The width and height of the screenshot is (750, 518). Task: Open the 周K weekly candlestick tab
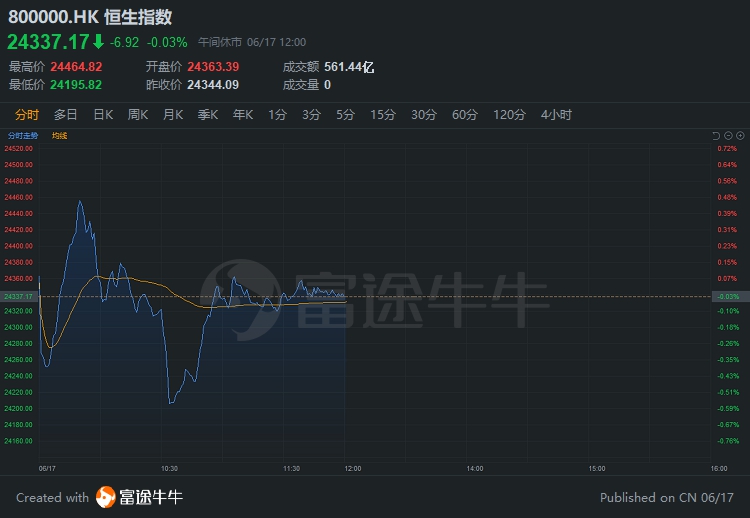click(x=138, y=115)
